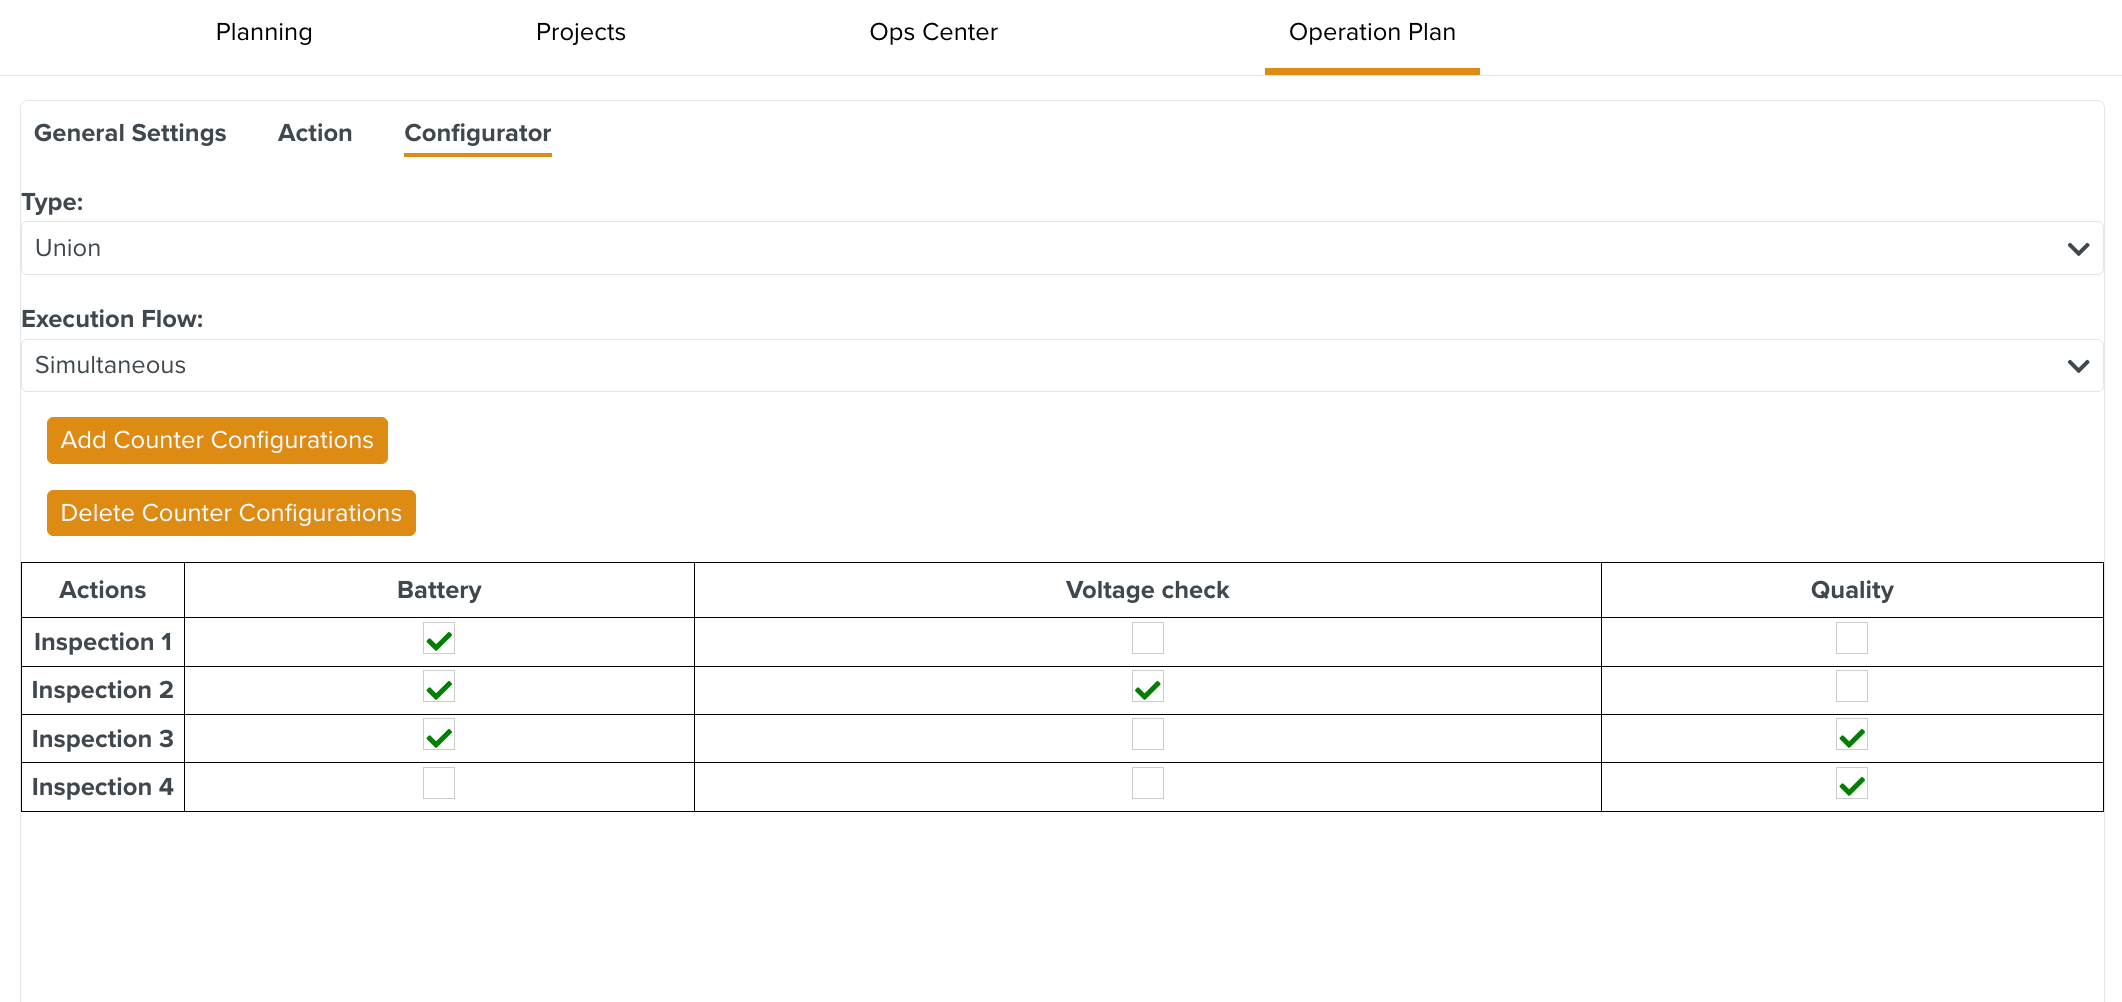
Task: Check Voltage check for Inspection 1
Action: (1148, 638)
